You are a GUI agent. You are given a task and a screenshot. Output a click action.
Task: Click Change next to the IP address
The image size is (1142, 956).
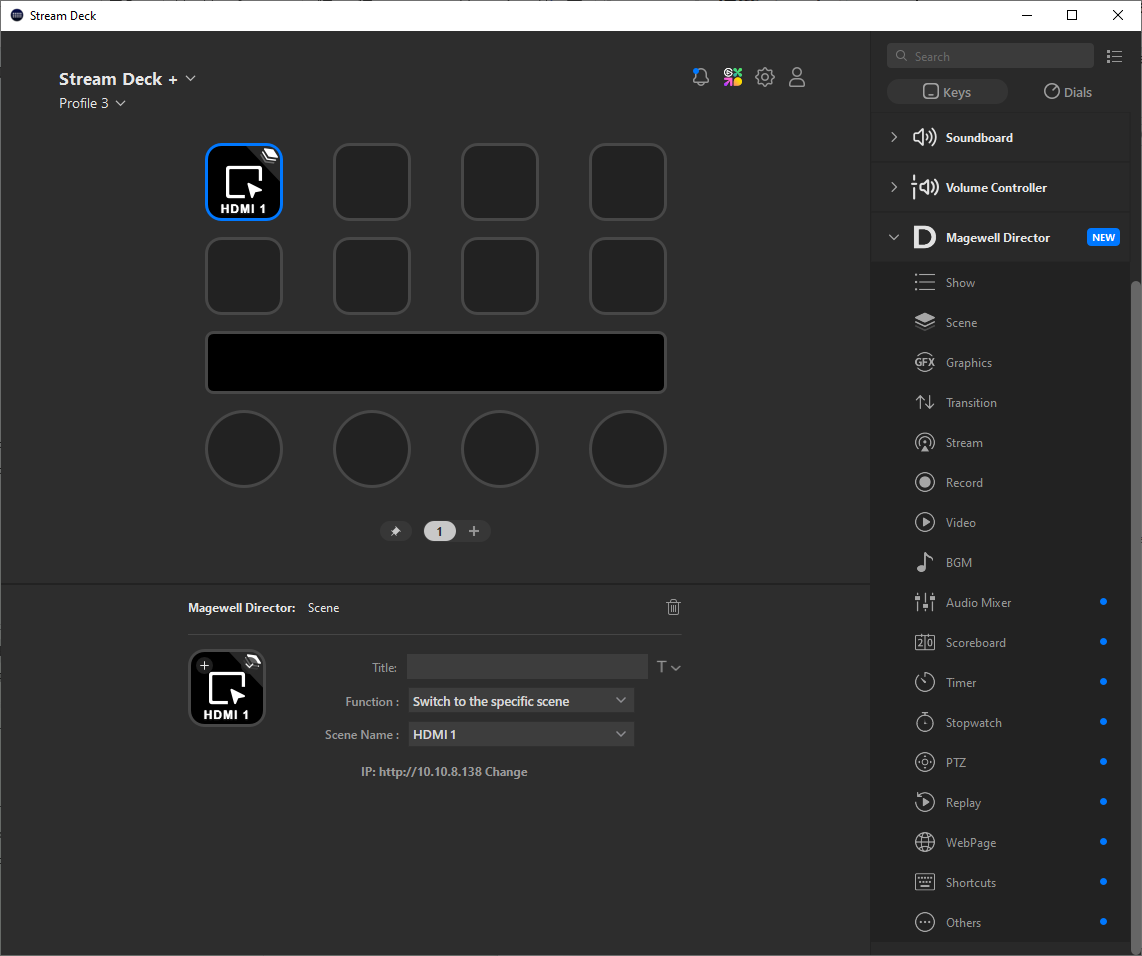506,772
